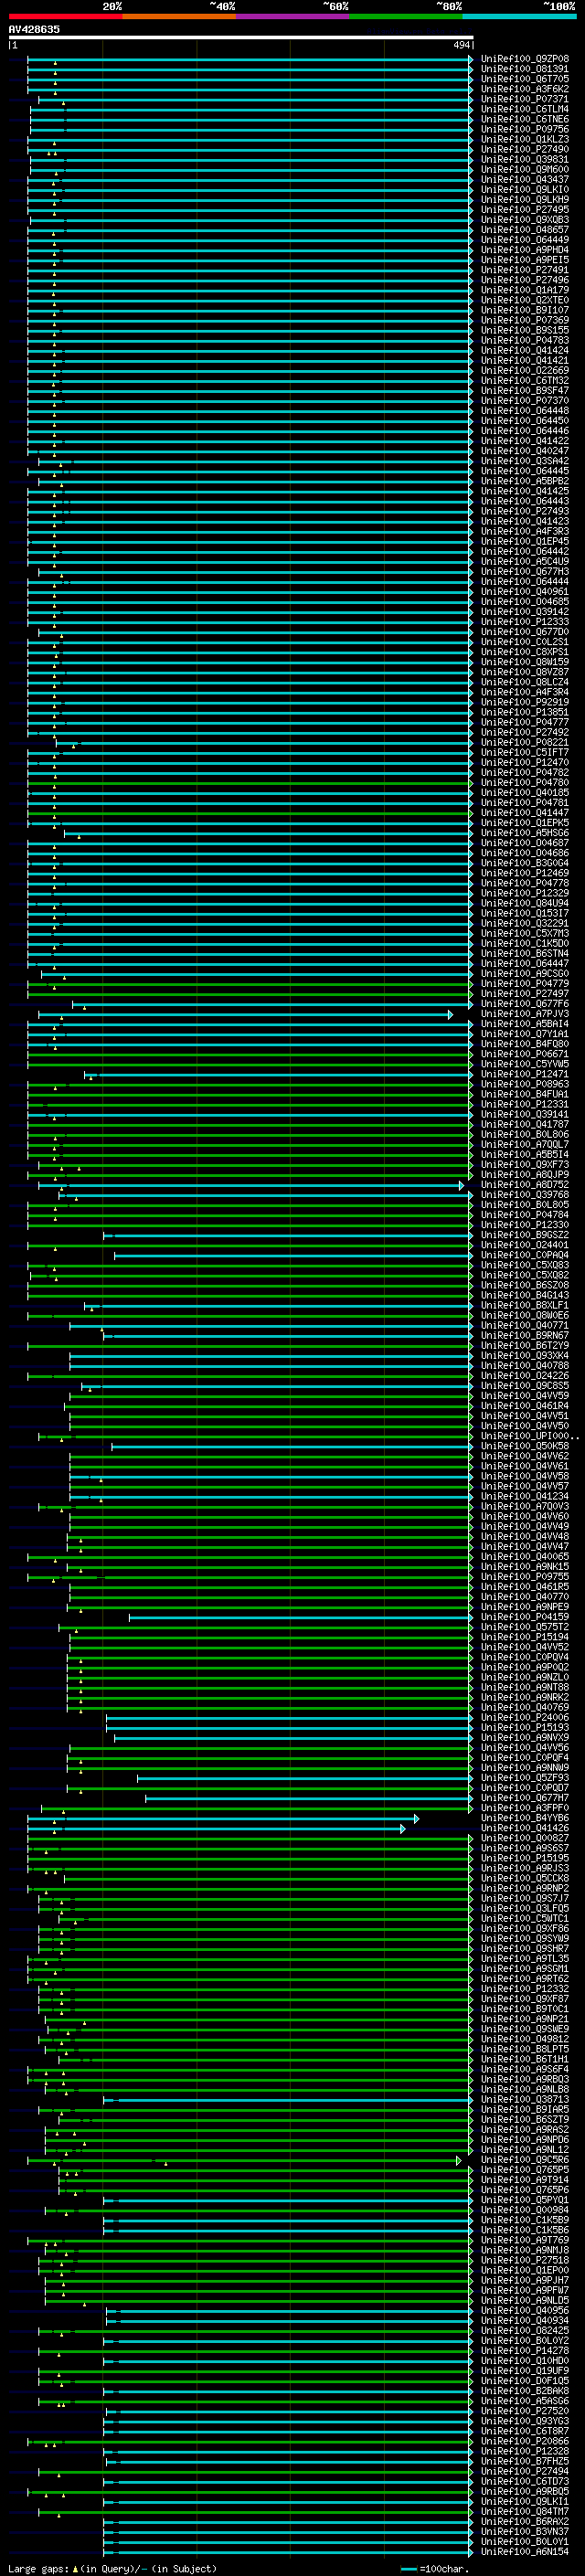
Task: Select label UniRef100_Q43437
Action: 525,180
